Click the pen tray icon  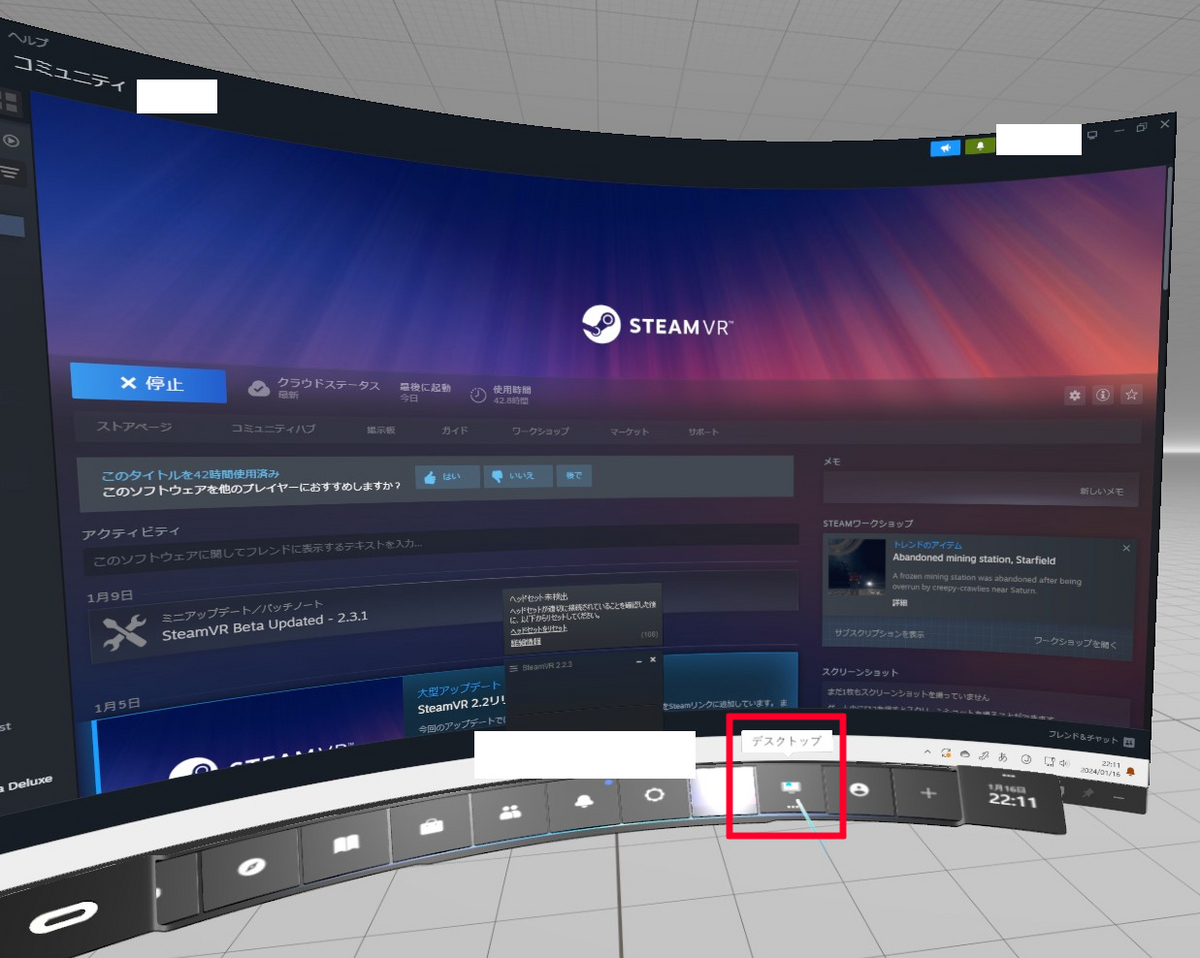coord(984,756)
